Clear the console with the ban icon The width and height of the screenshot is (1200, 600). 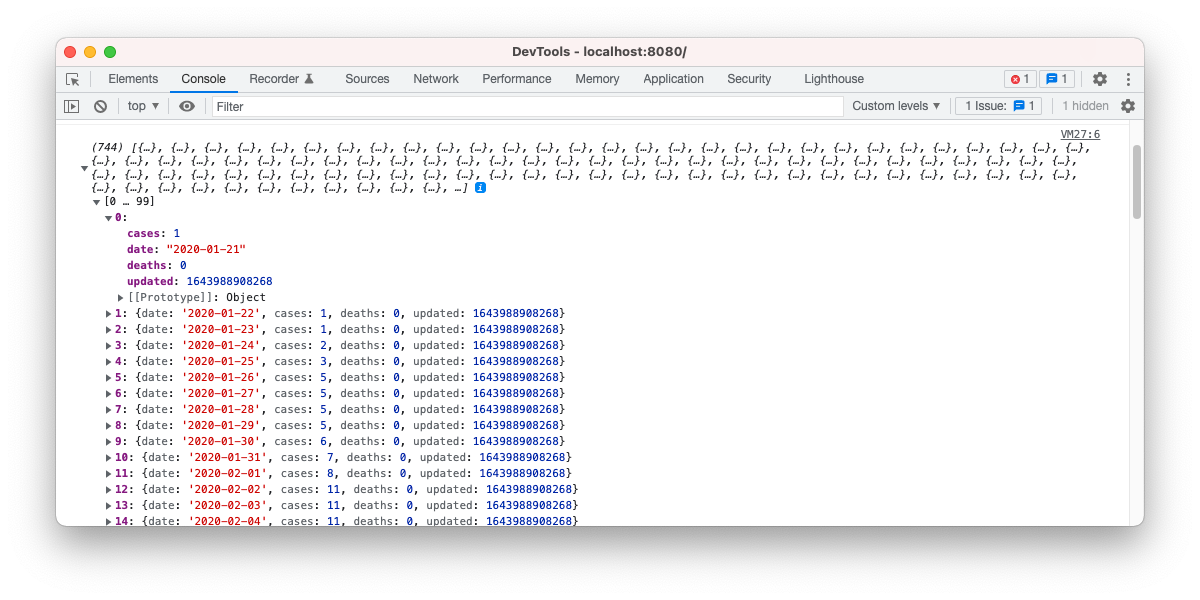pos(100,106)
